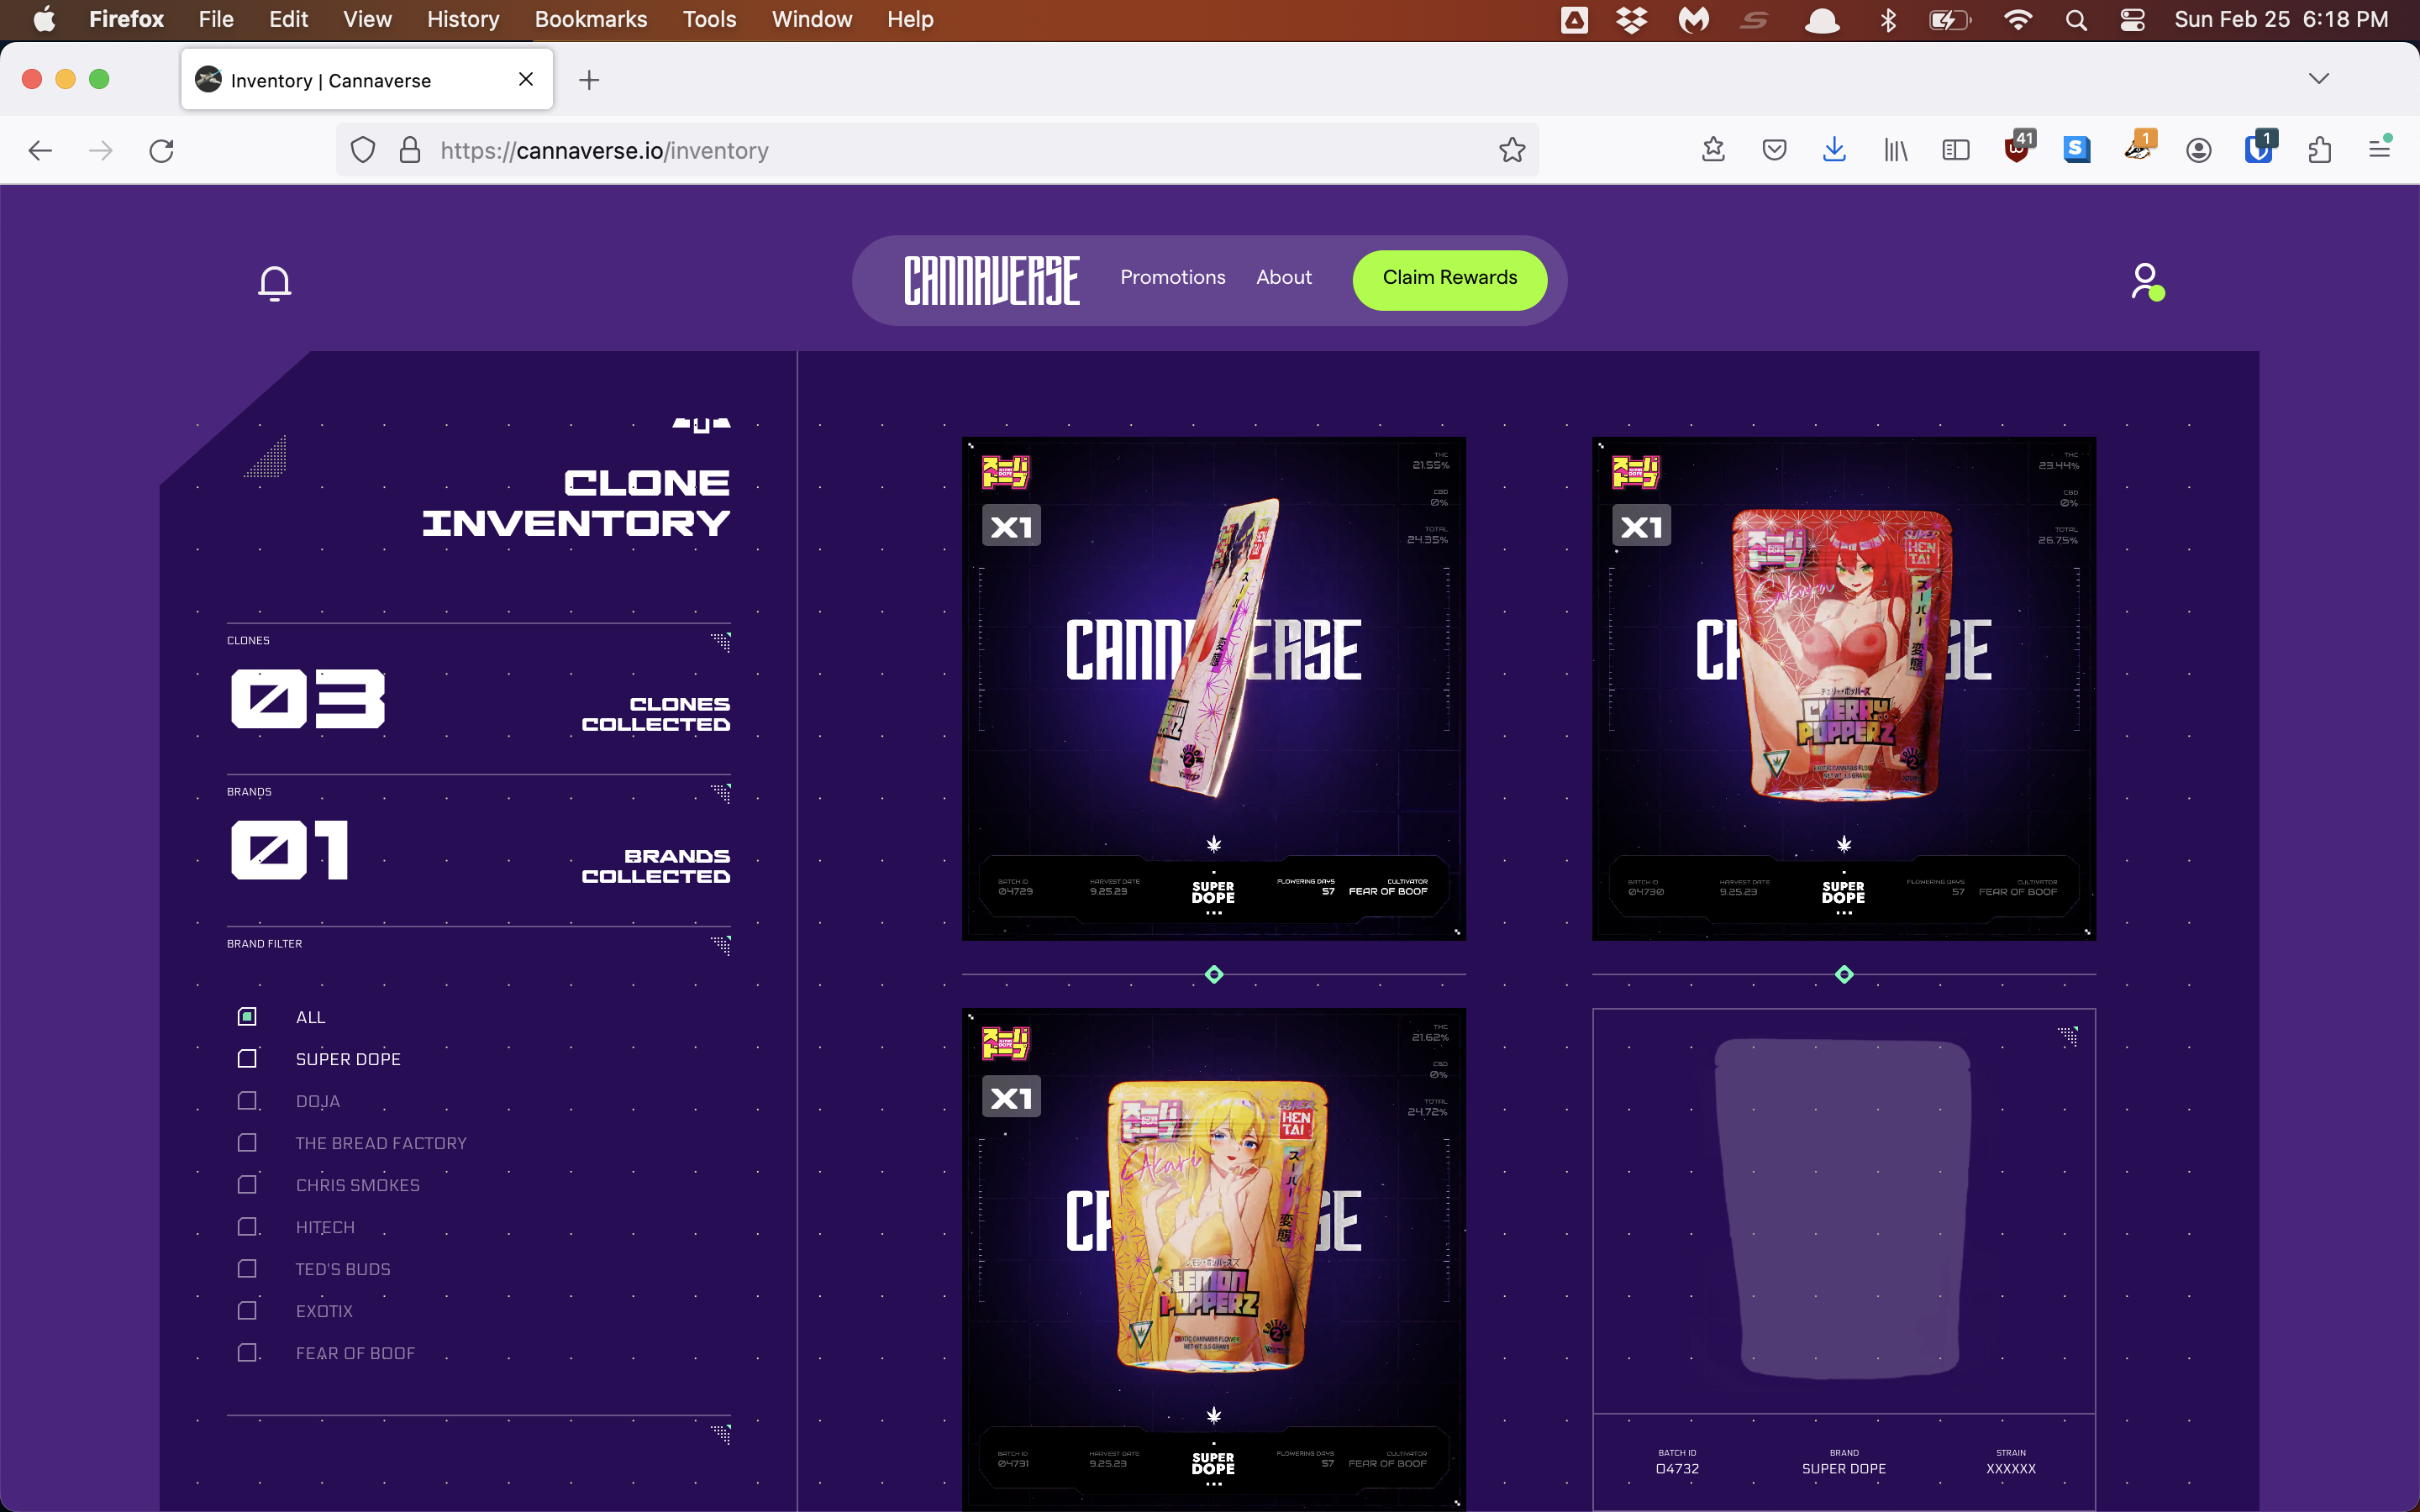The image size is (2420, 1512).
Task: Click the Firefox extensions puzzle icon
Action: point(2319,150)
